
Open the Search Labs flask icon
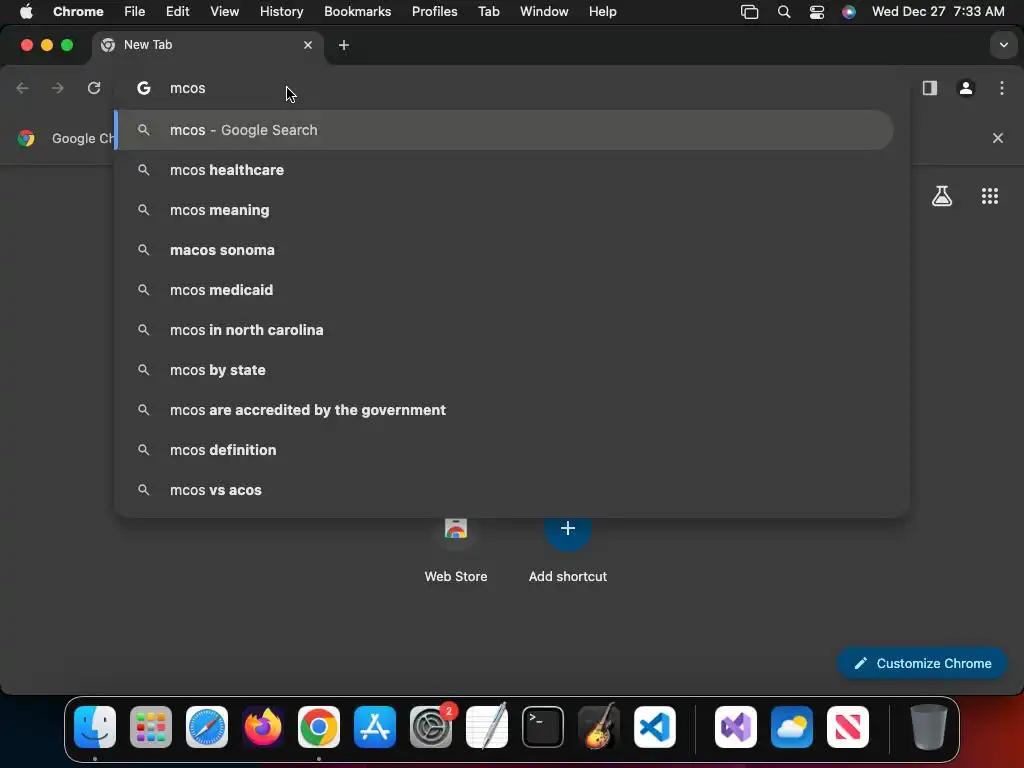coord(942,196)
